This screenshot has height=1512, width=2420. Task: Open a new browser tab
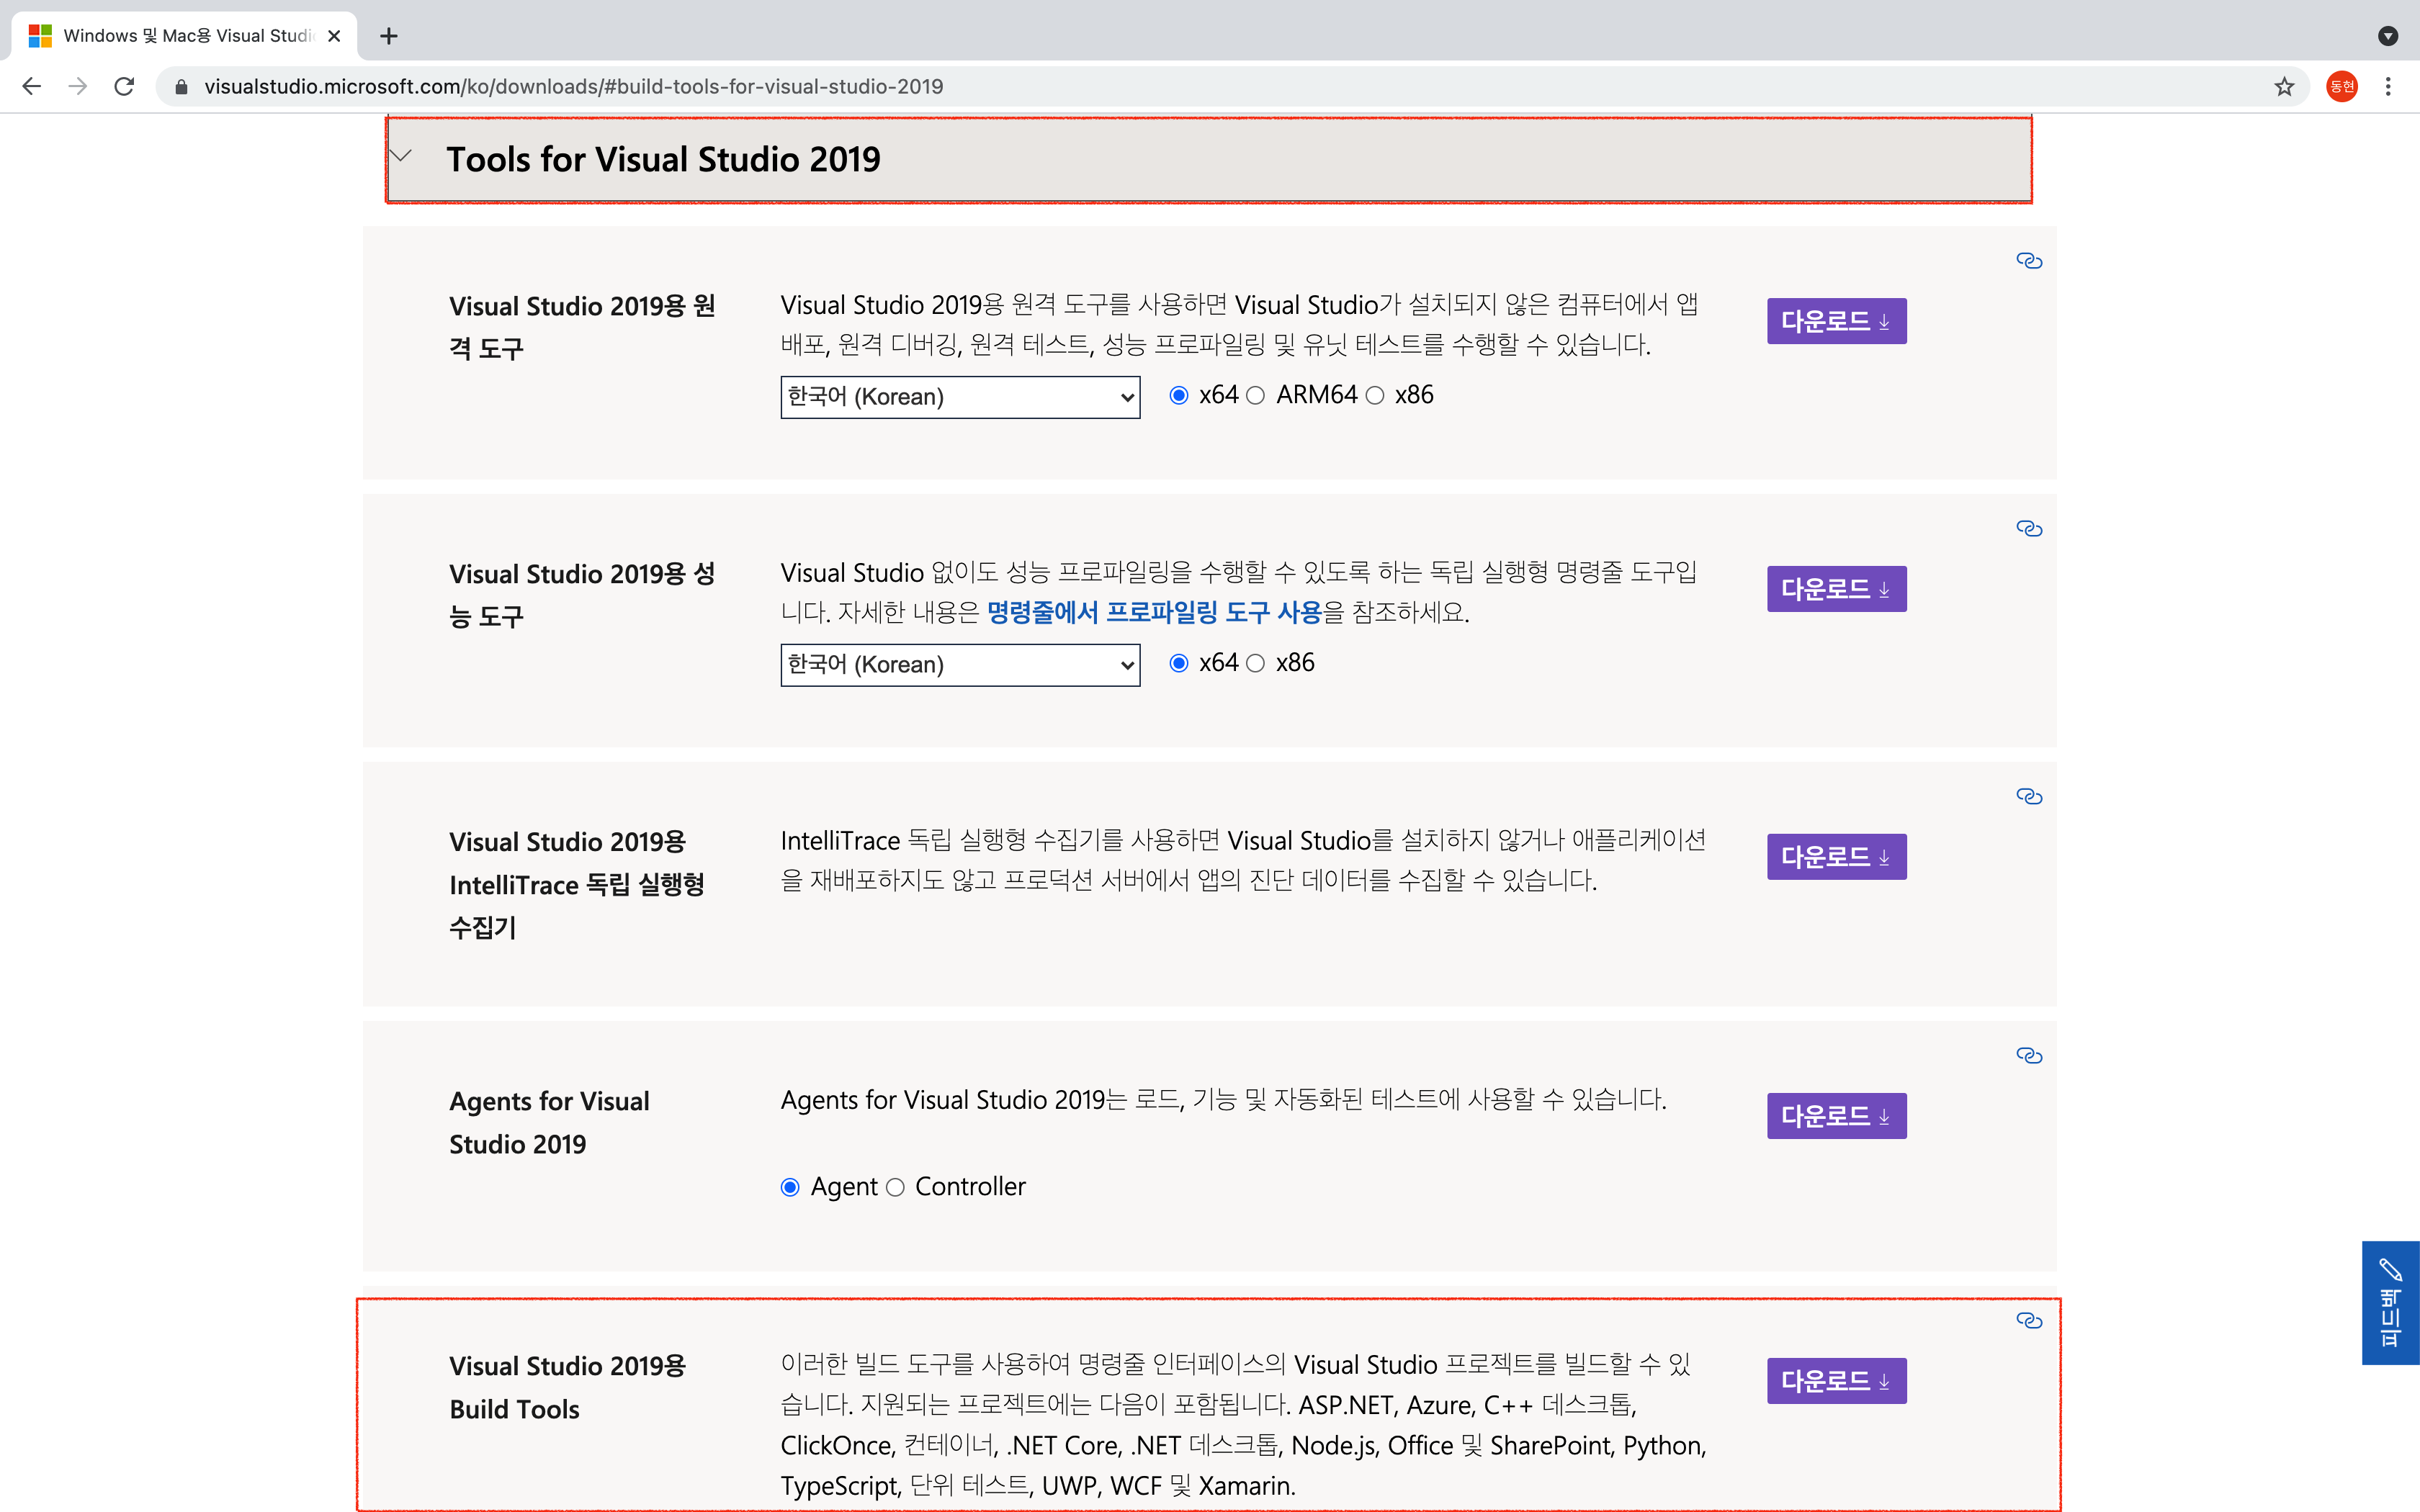pos(389,36)
